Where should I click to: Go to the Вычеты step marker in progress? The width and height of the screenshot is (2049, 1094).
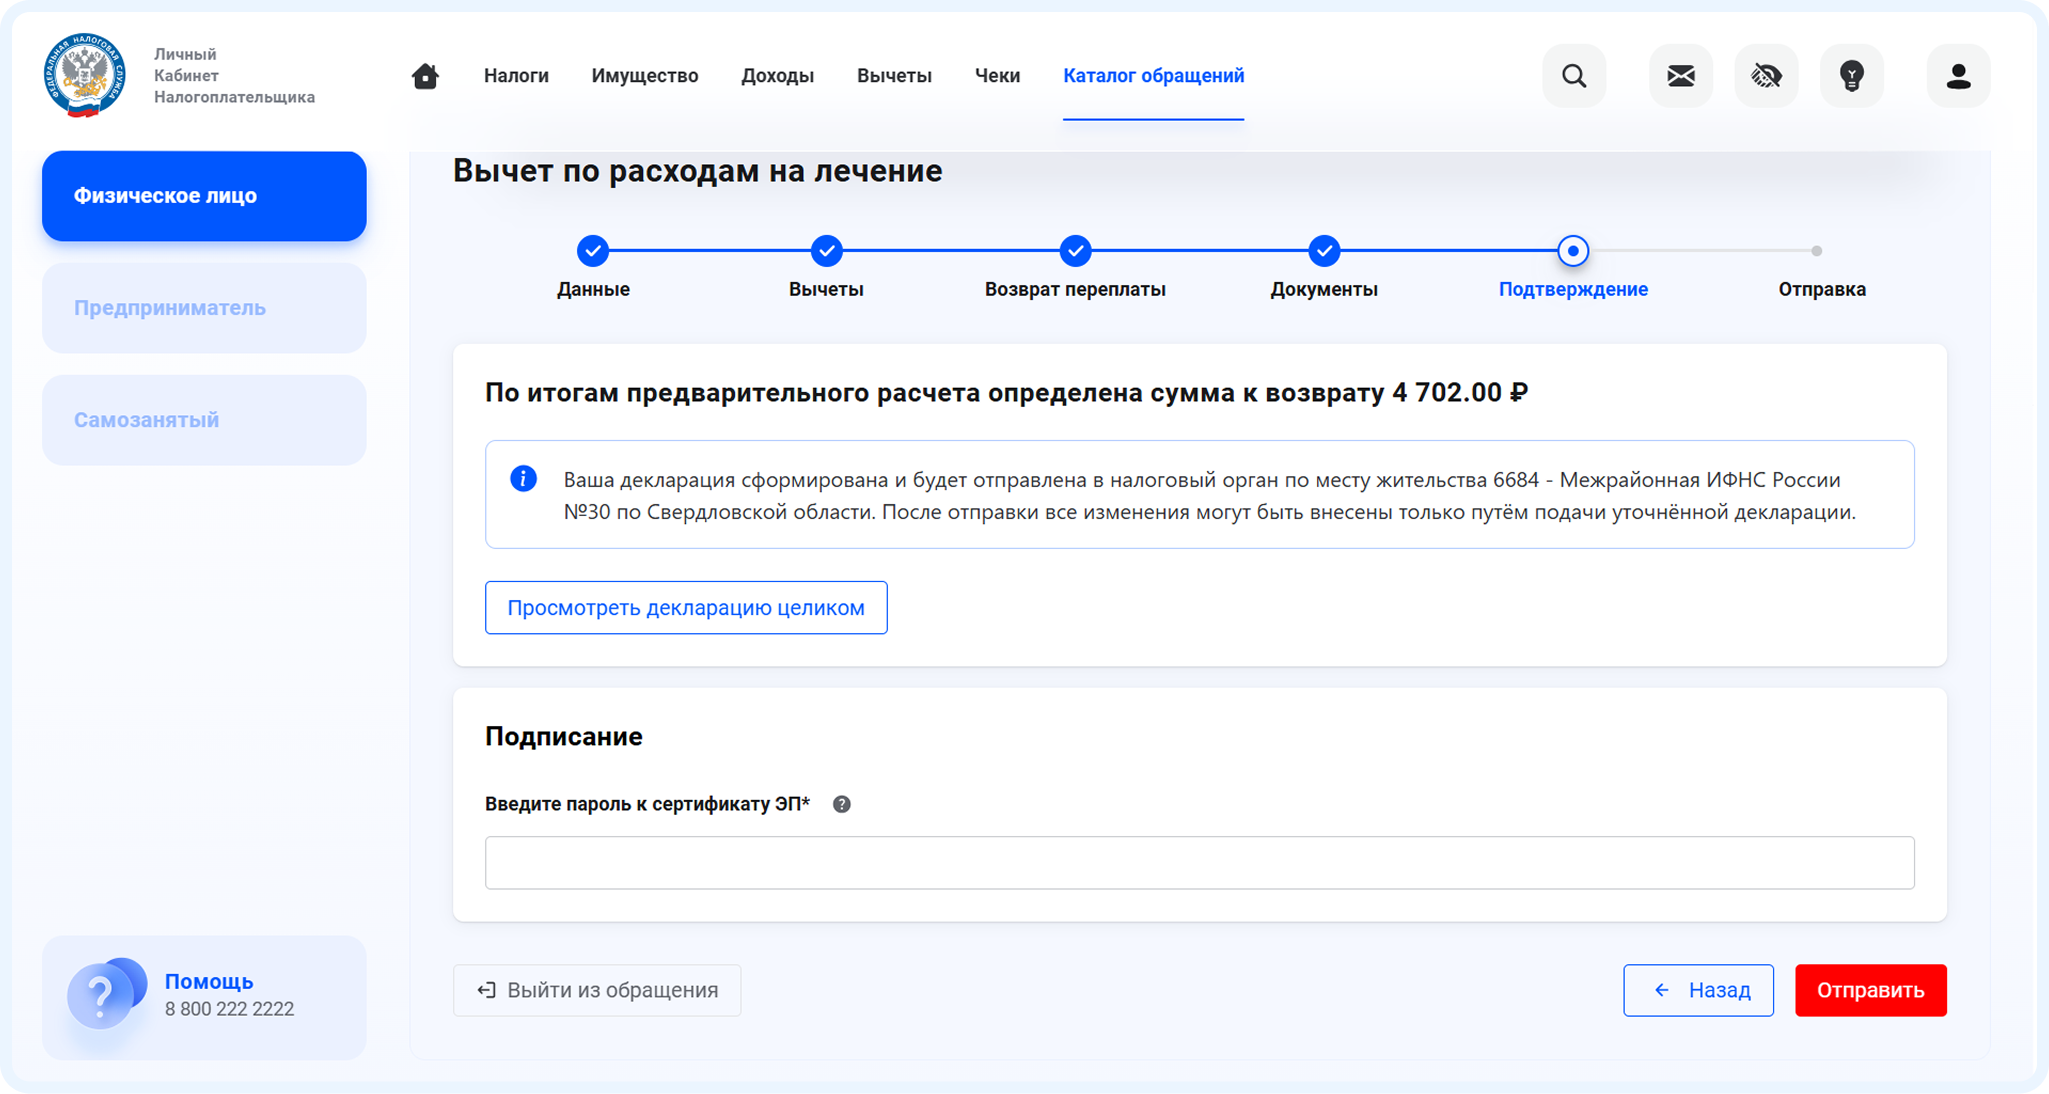point(826,251)
